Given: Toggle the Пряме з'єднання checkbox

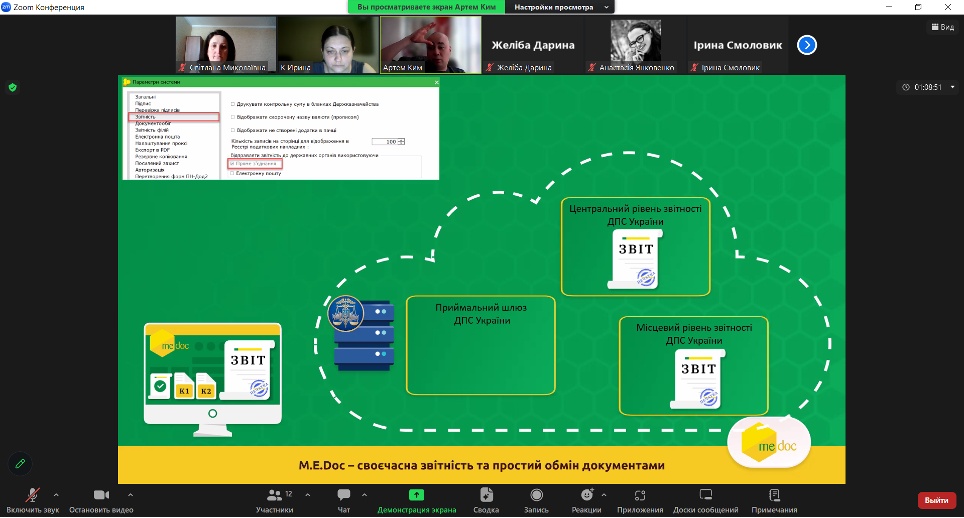Looking at the screenshot, I should point(232,164).
